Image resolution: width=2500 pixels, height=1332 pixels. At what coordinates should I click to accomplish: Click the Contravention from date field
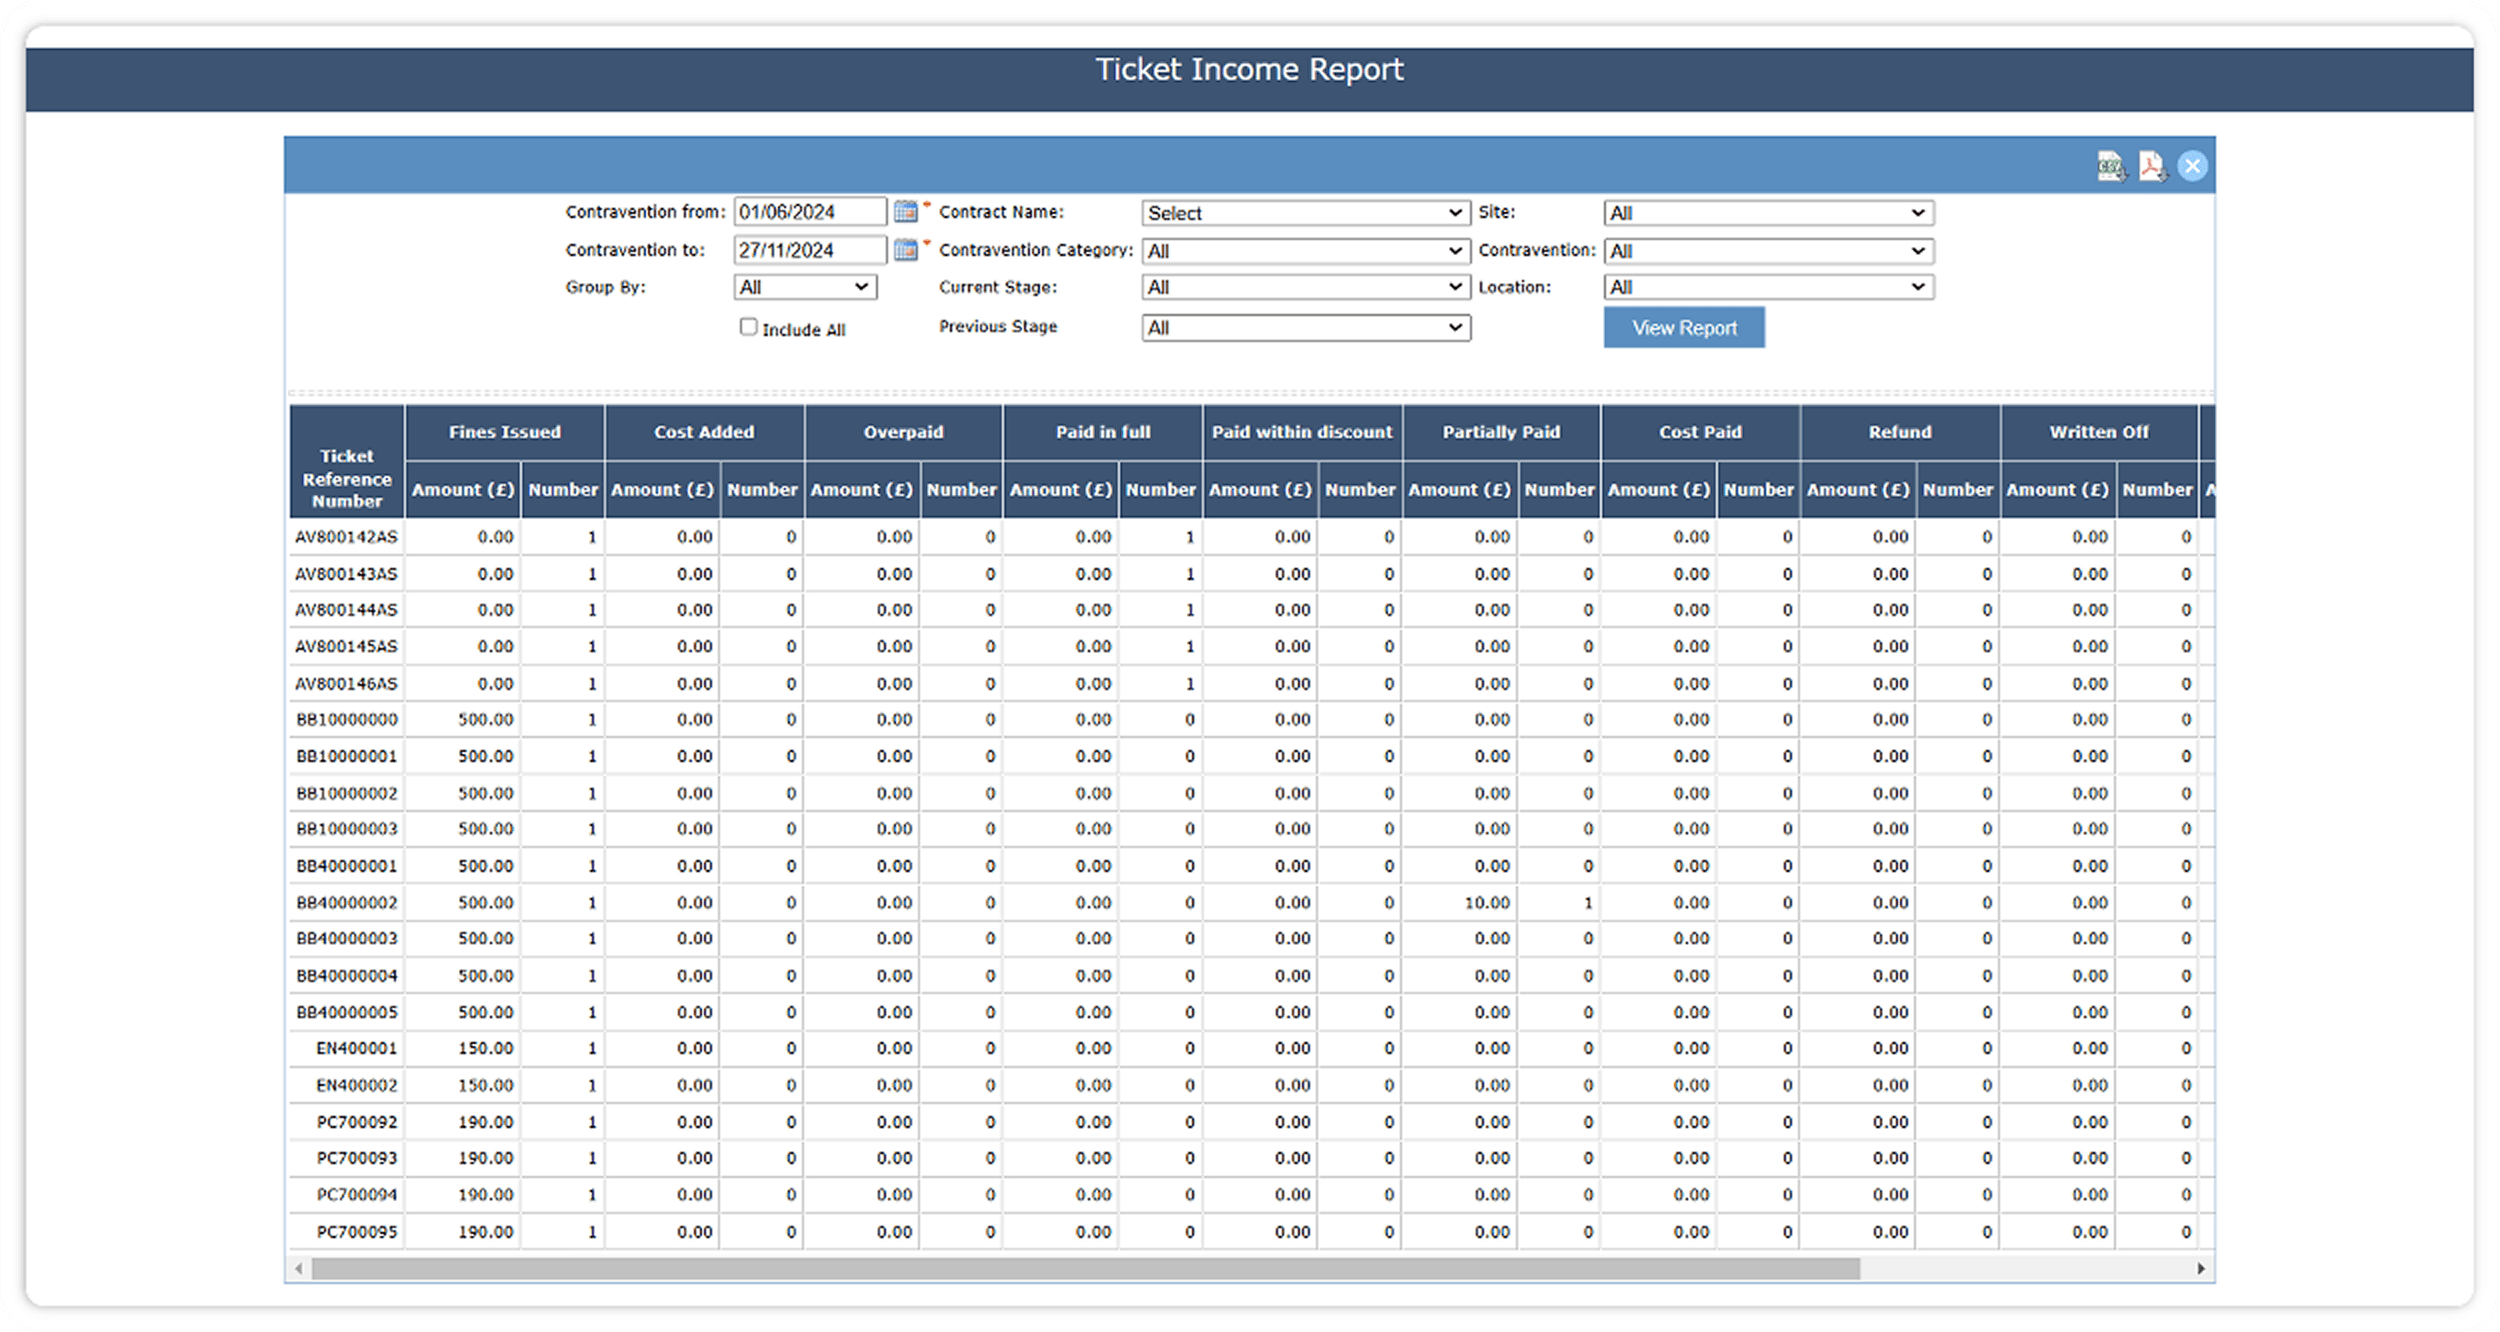pos(809,212)
